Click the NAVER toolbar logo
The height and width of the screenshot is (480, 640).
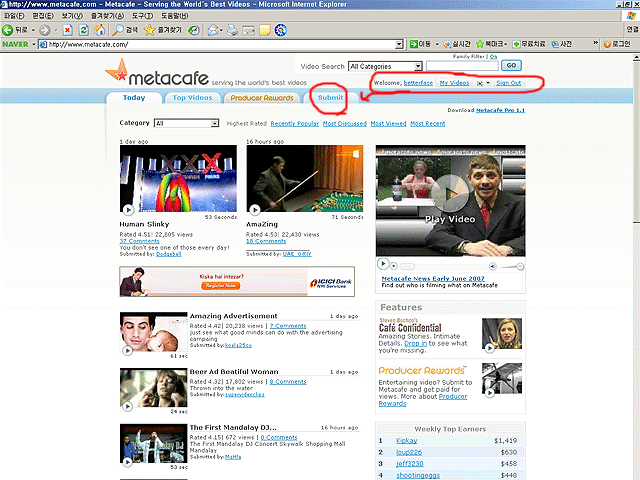(15, 44)
